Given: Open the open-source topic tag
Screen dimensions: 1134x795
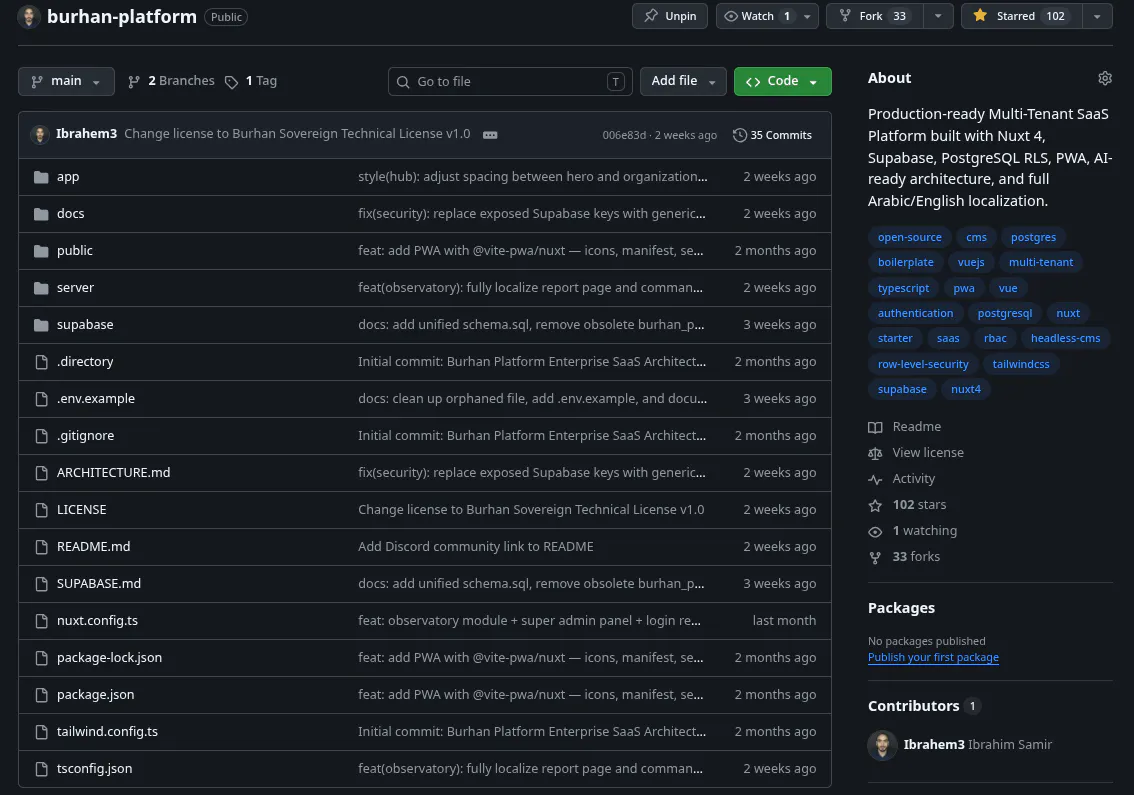Looking at the screenshot, I should (x=909, y=237).
